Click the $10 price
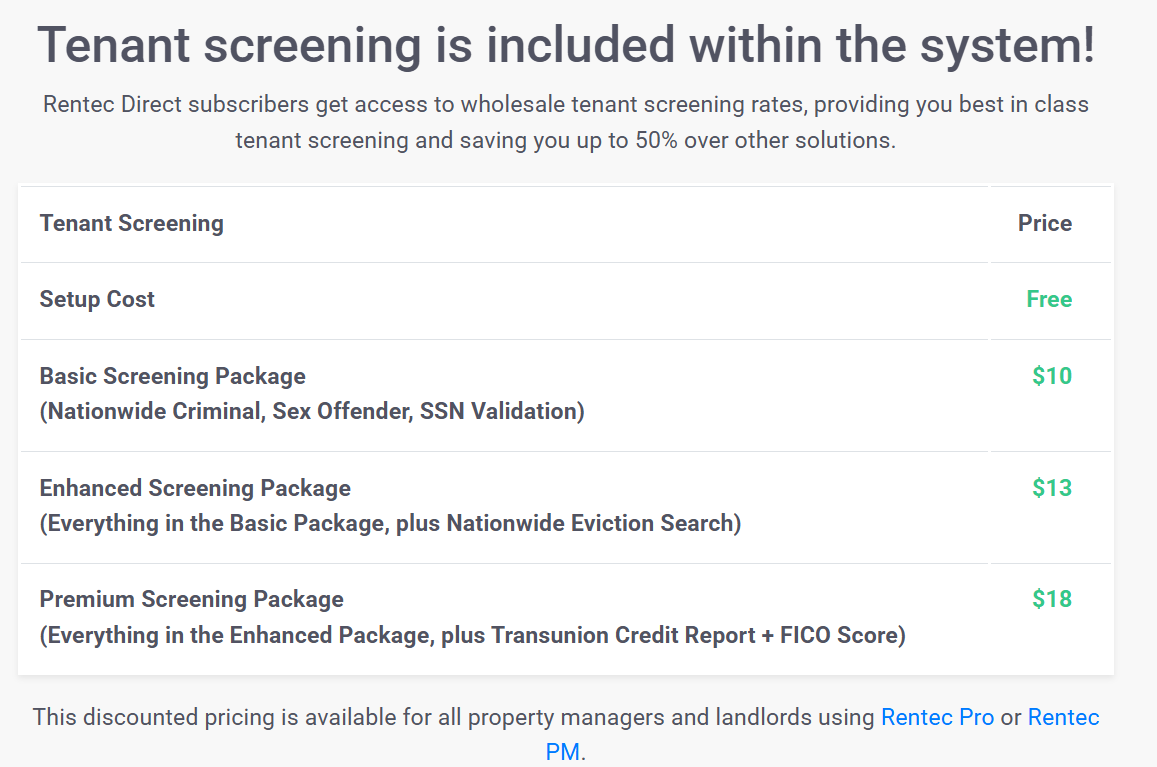Viewport: 1157px width, 767px height. (1051, 376)
